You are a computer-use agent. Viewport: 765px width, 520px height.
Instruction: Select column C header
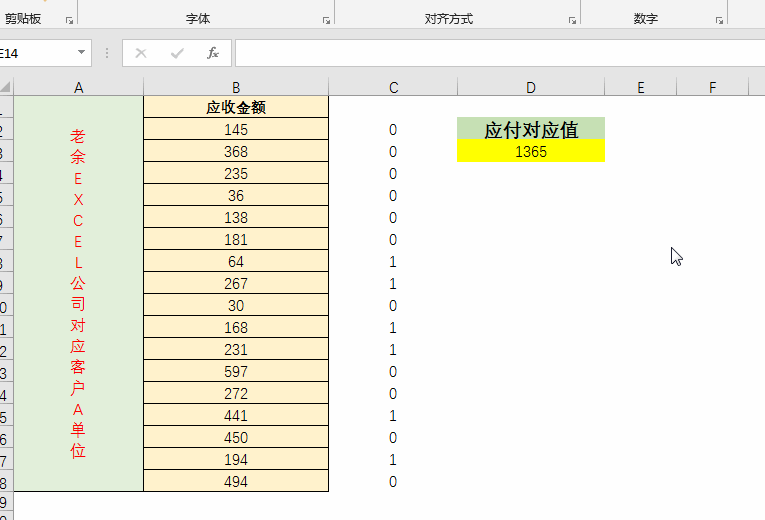tap(393, 88)
